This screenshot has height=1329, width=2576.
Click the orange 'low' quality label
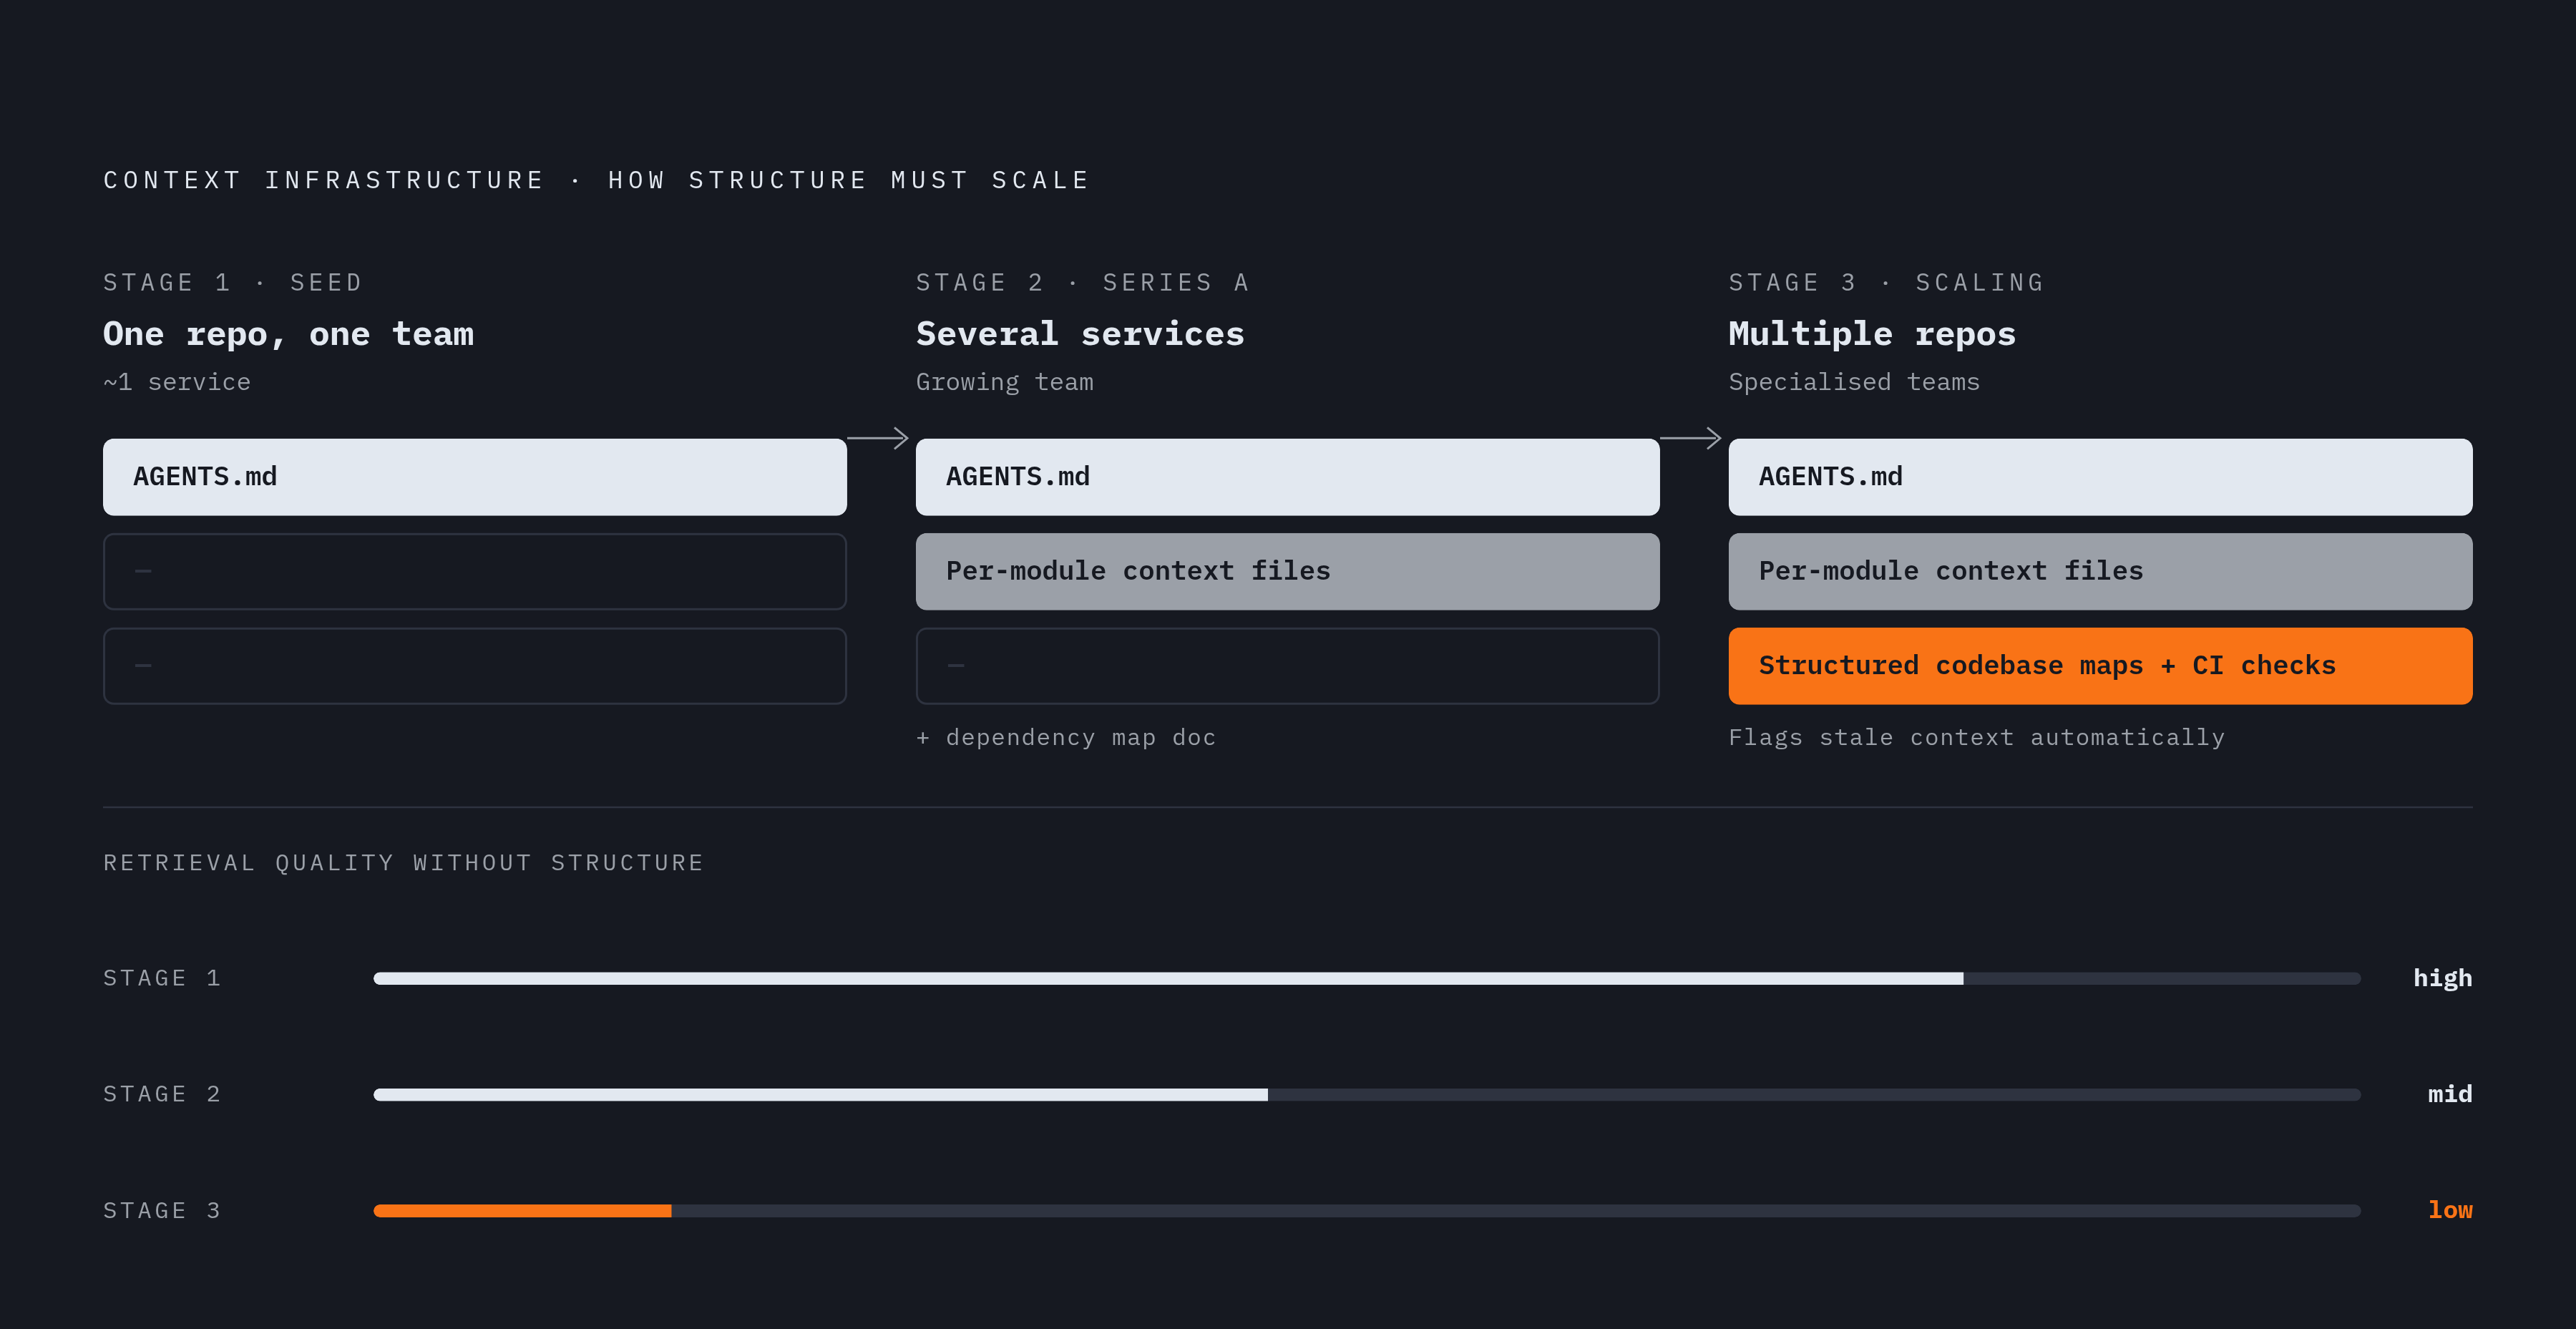tap(2450, 1210)
